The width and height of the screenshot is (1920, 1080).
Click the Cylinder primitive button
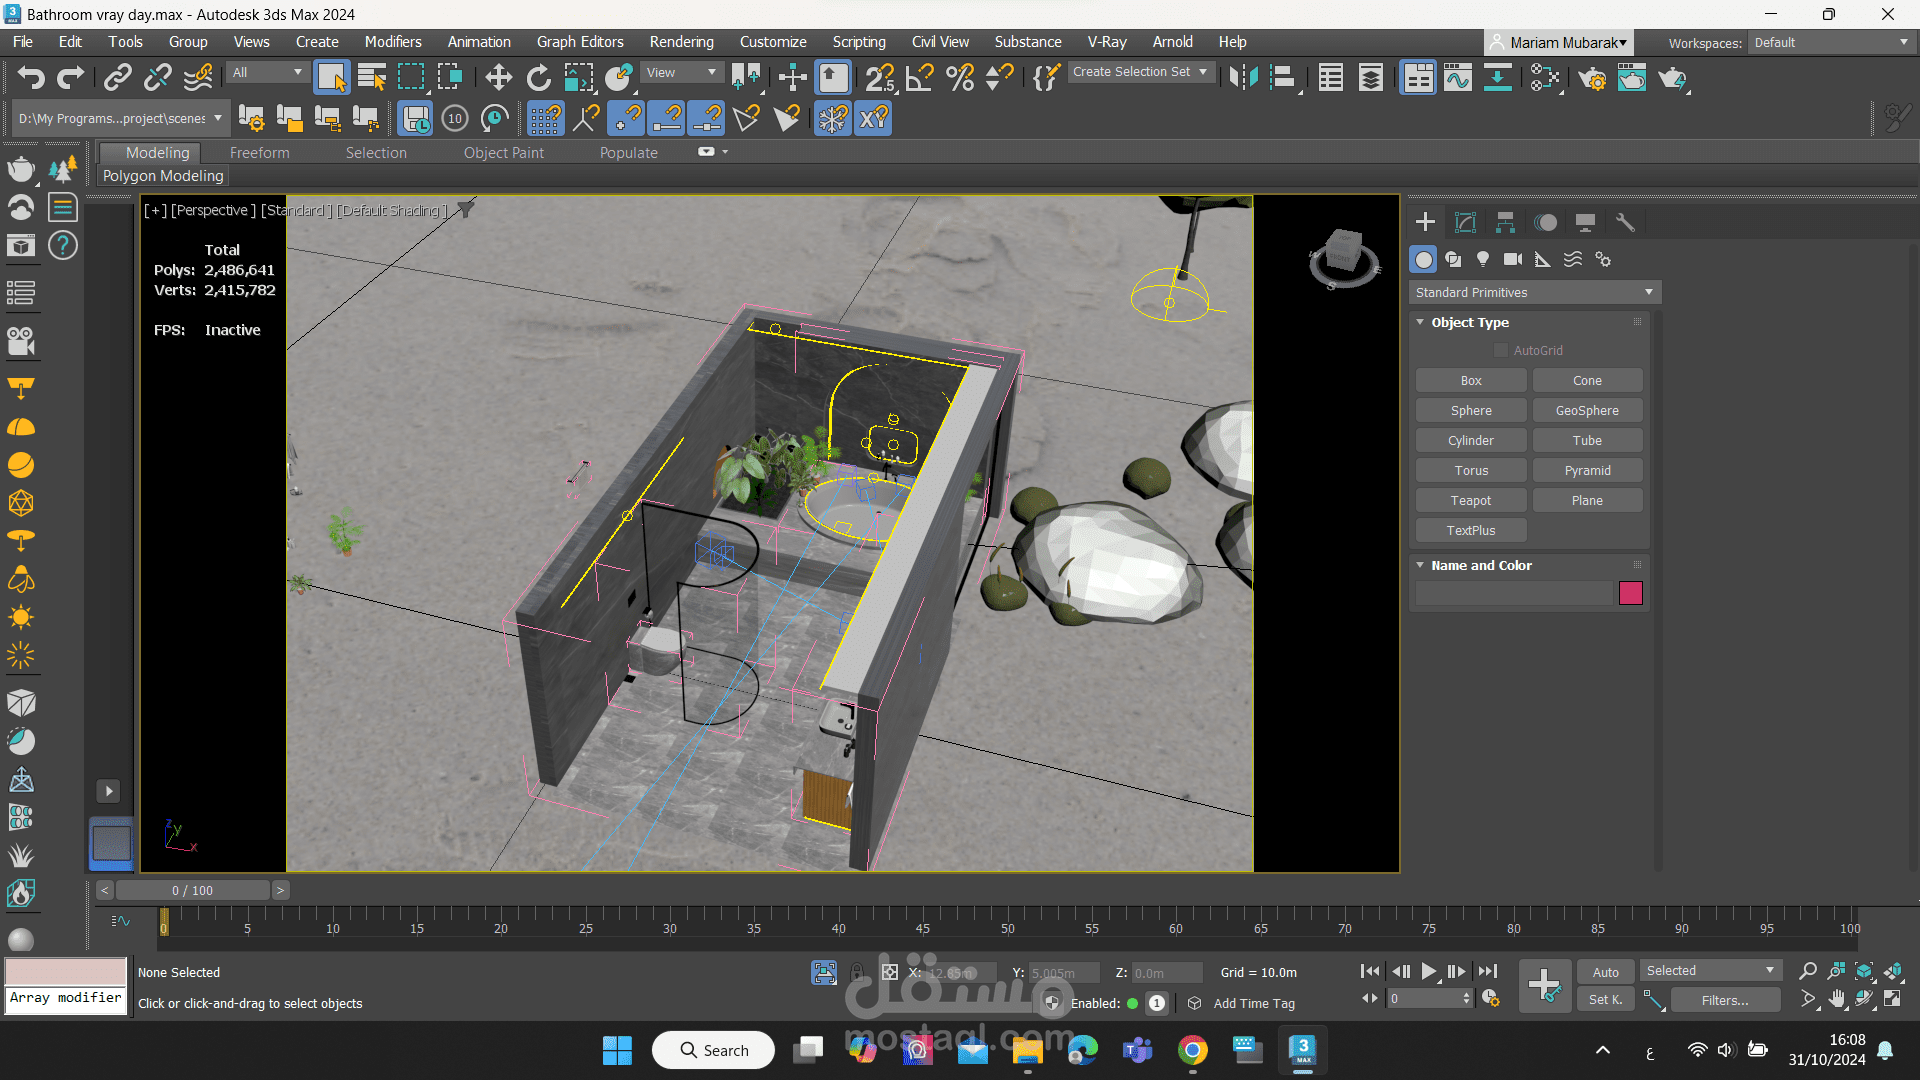tap(1470, 440)
